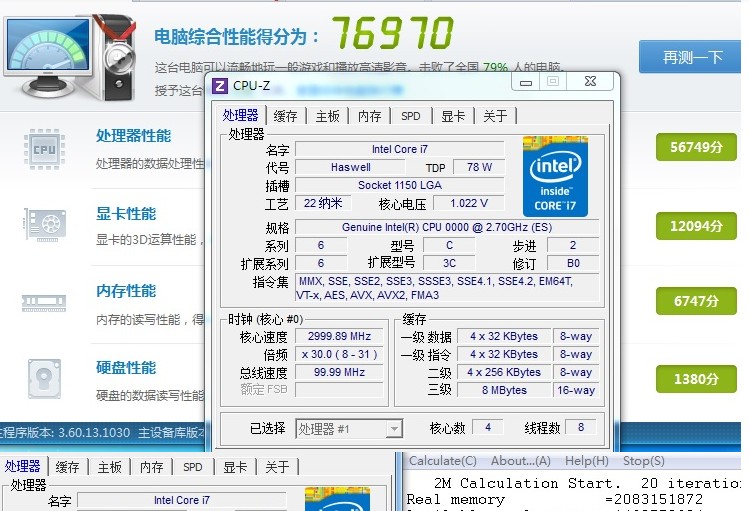Click the 线程数 value 8
This screenshot has width=749, height=511.
581,427
